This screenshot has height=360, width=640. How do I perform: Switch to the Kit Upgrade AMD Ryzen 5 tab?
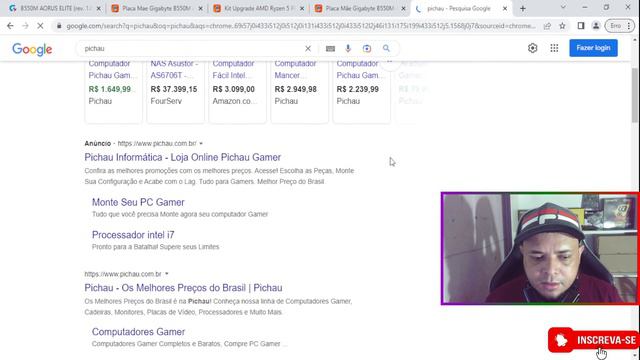259,8
